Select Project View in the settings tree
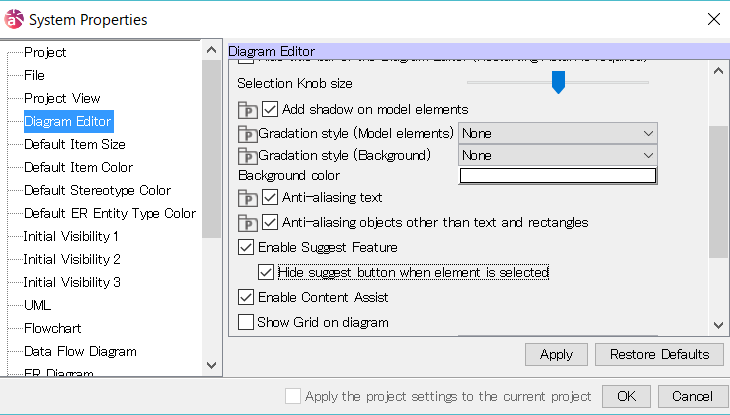This screenshot has width=730, height=415. pyautogui.click(x=62, y=98)
